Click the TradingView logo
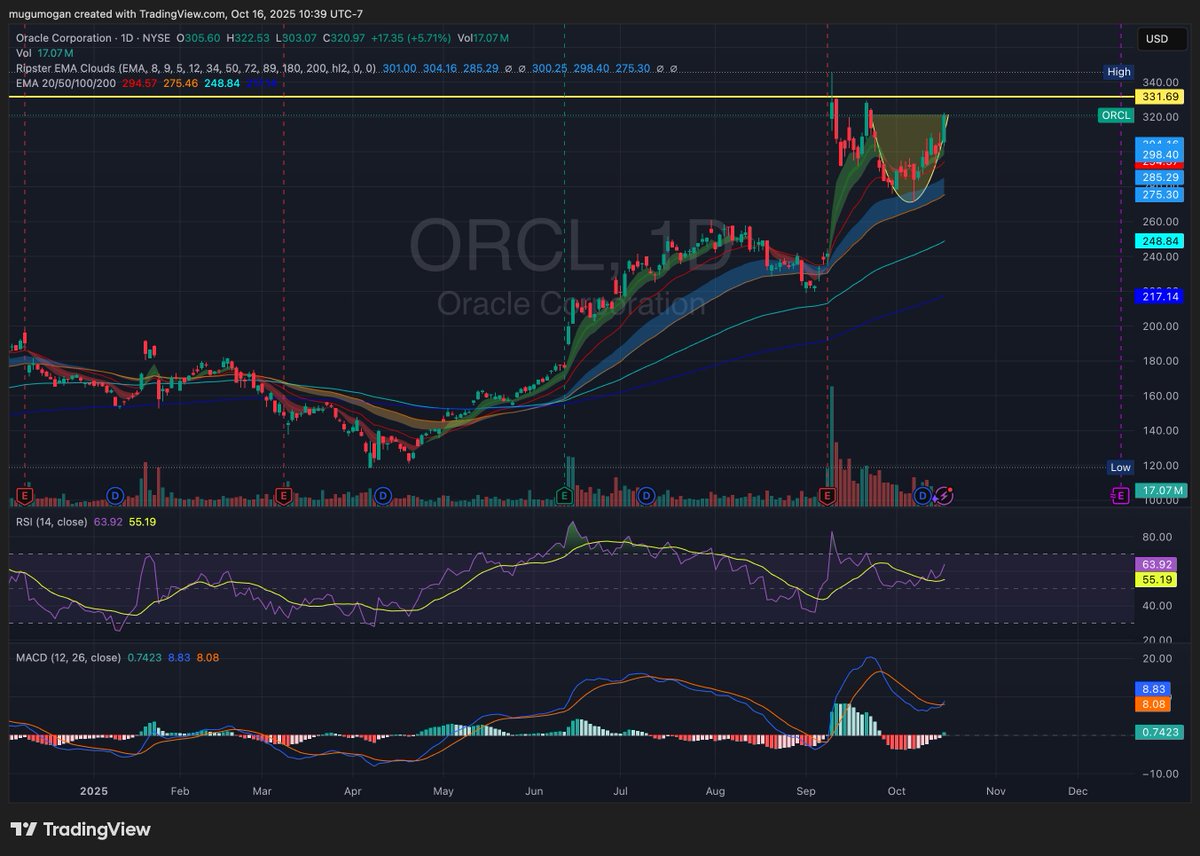The height and width of the screenshot is (856, 1200). (x=80, y=829)
